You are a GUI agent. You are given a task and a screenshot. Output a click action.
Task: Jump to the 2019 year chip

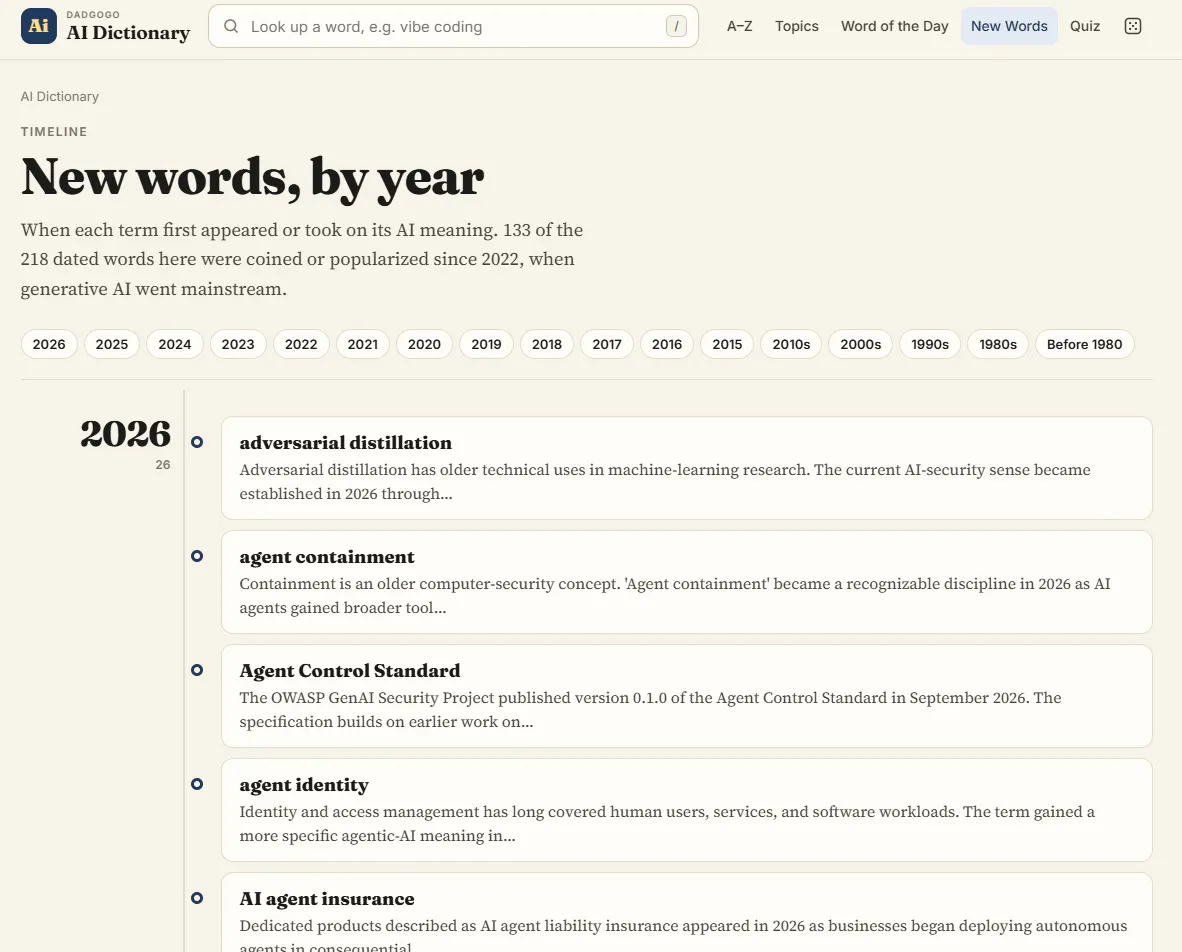(486, 344)
